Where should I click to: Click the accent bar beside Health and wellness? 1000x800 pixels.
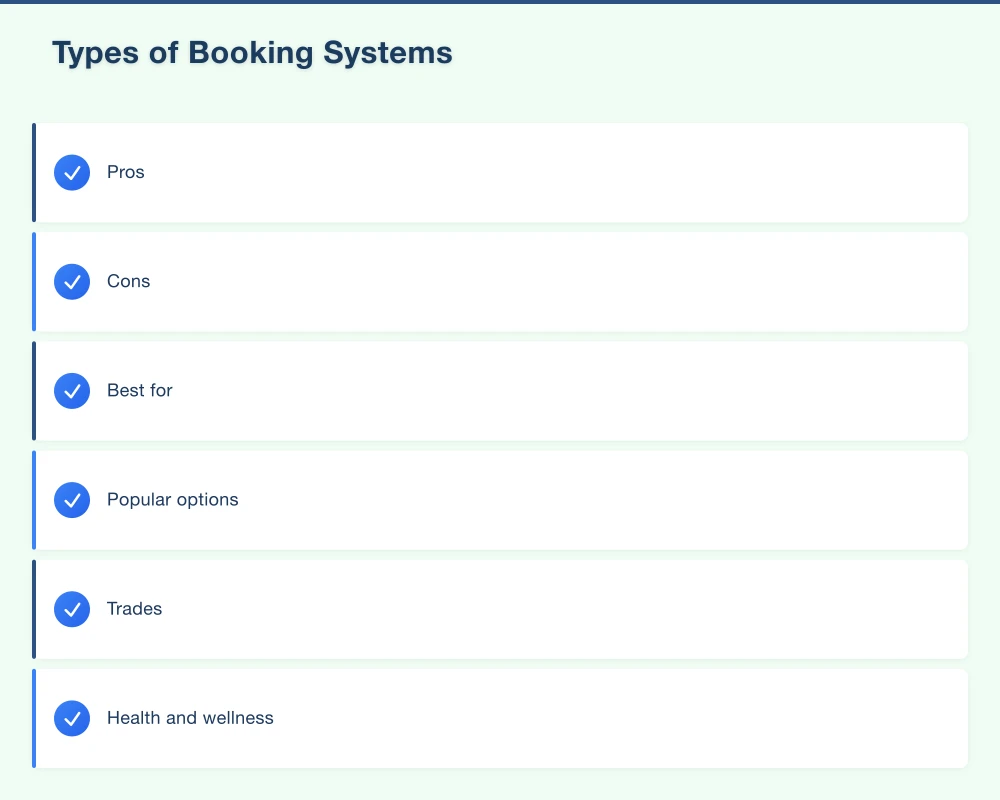35,718
